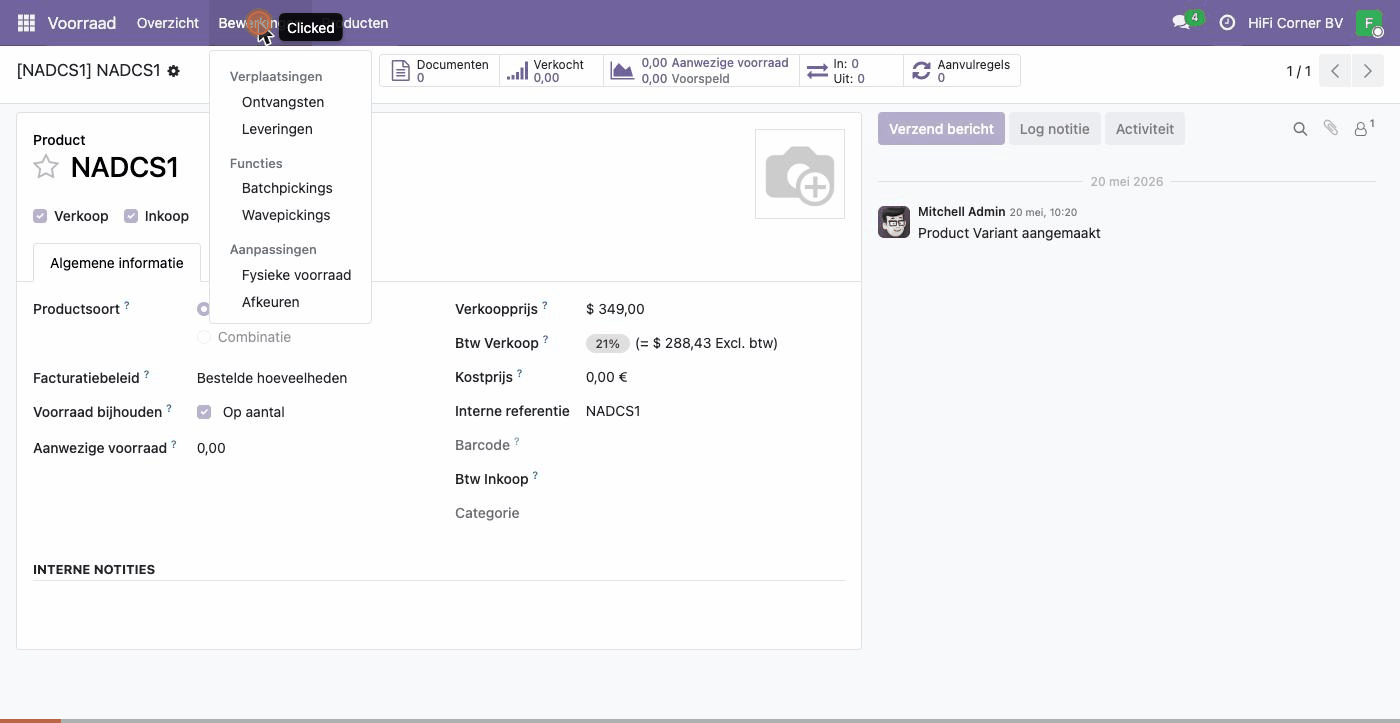Edit the product name NADCS1 heading
This screenshot has width=1400, height=723.
coord(124,167)
